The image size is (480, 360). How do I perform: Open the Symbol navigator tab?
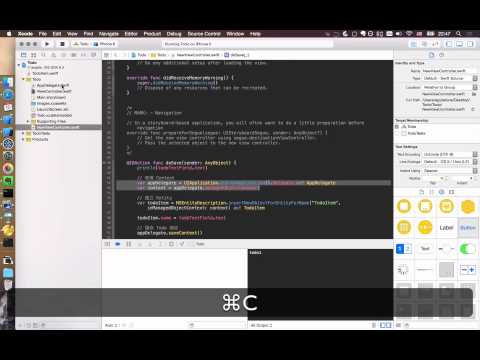(33, 55)
